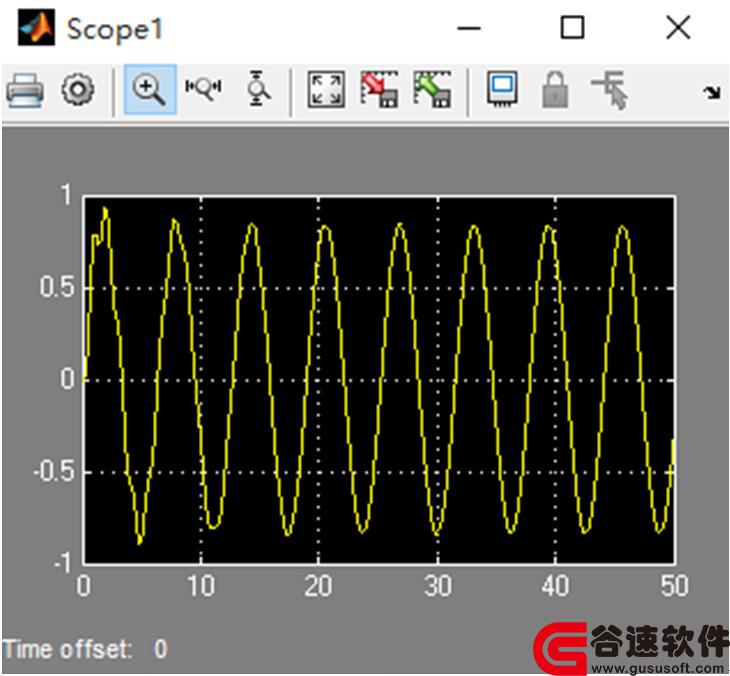Viewport: 730px width, 676px height.
Task: Click the x-axis tick label 30
Action: (x=438, y=586)
